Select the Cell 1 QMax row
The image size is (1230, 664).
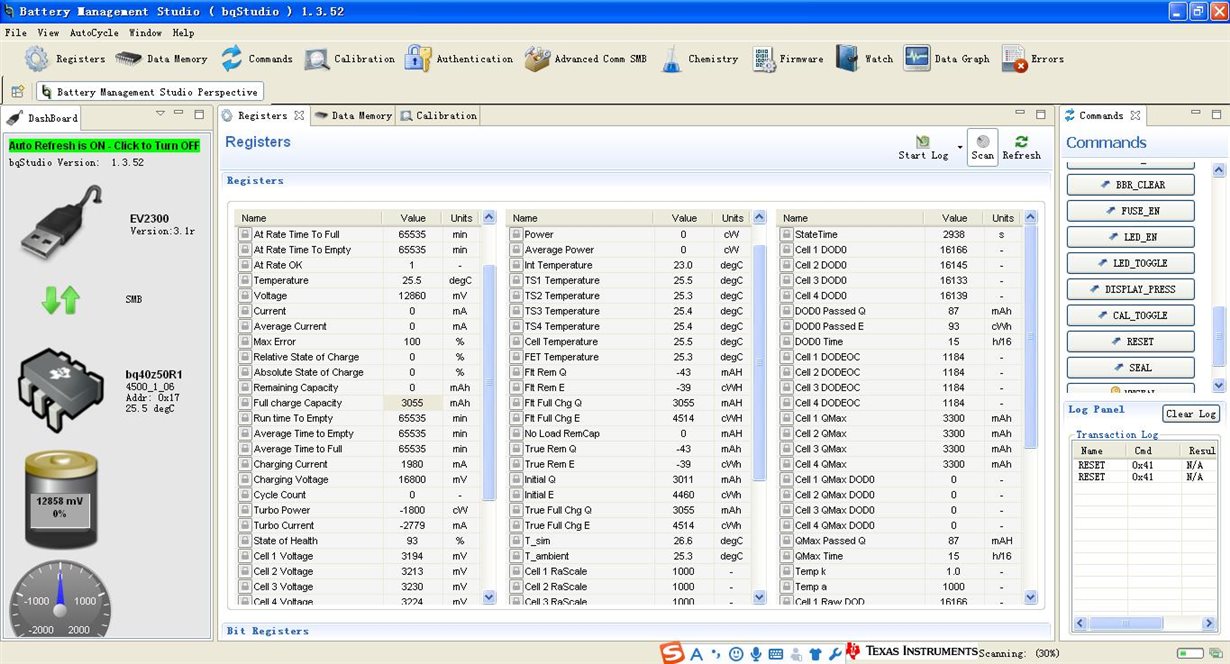tap(900, 418)
